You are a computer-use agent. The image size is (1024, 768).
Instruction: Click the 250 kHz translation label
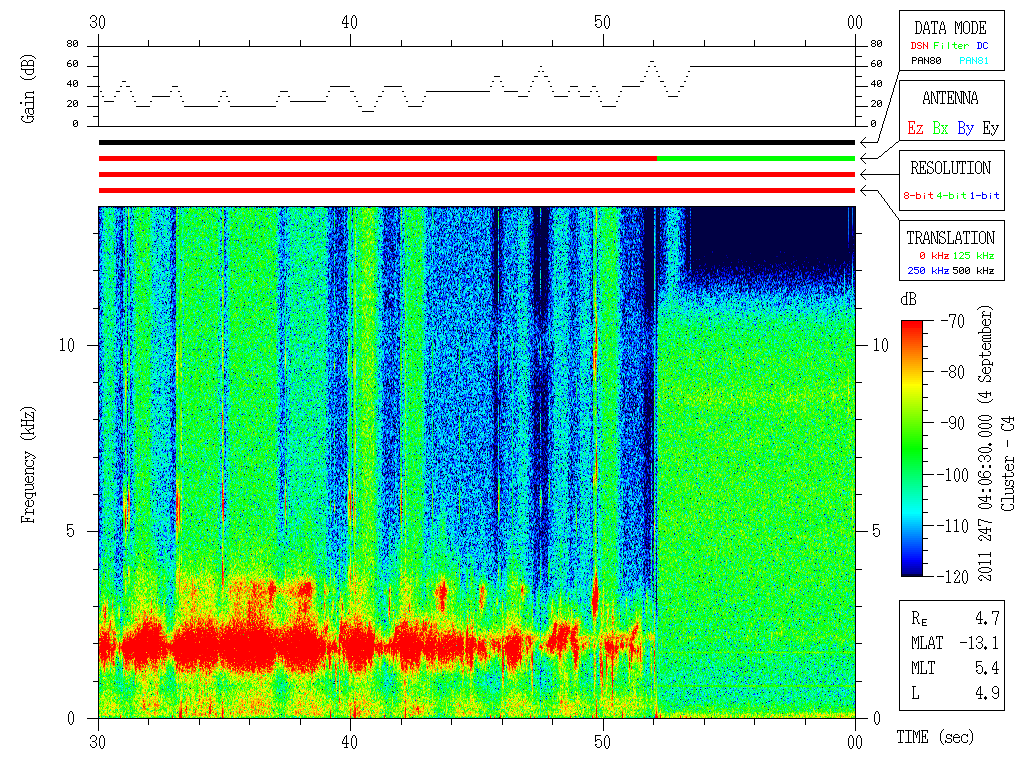point(928,270)
